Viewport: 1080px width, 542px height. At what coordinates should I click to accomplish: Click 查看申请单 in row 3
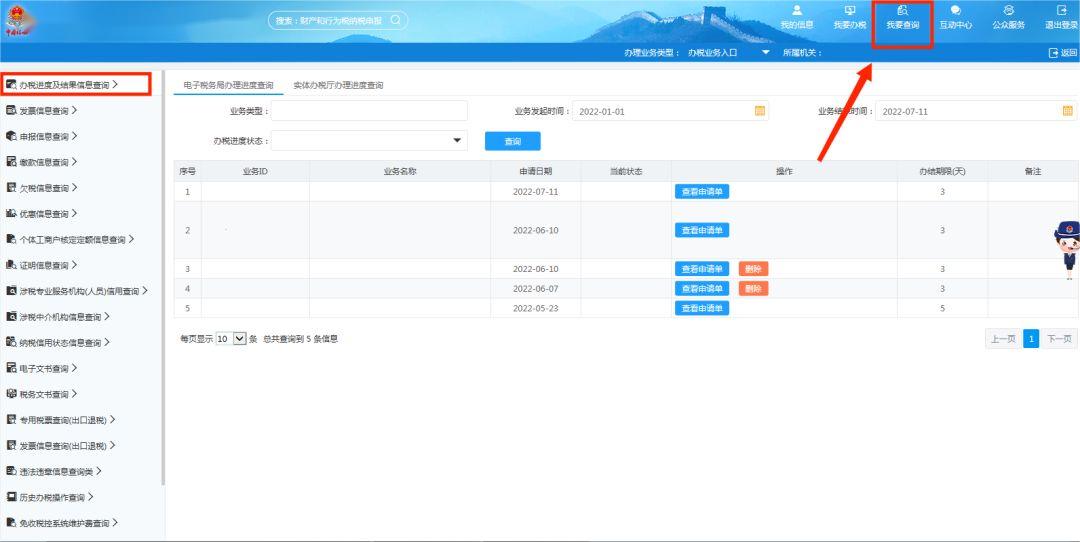point(702,269)
